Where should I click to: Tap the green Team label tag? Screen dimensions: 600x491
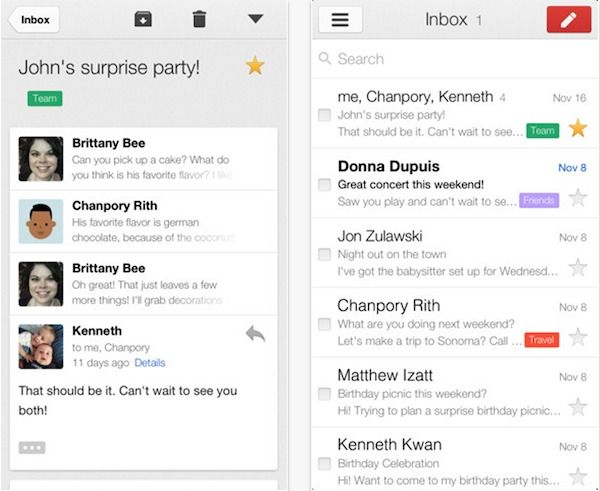click(44, 98)
